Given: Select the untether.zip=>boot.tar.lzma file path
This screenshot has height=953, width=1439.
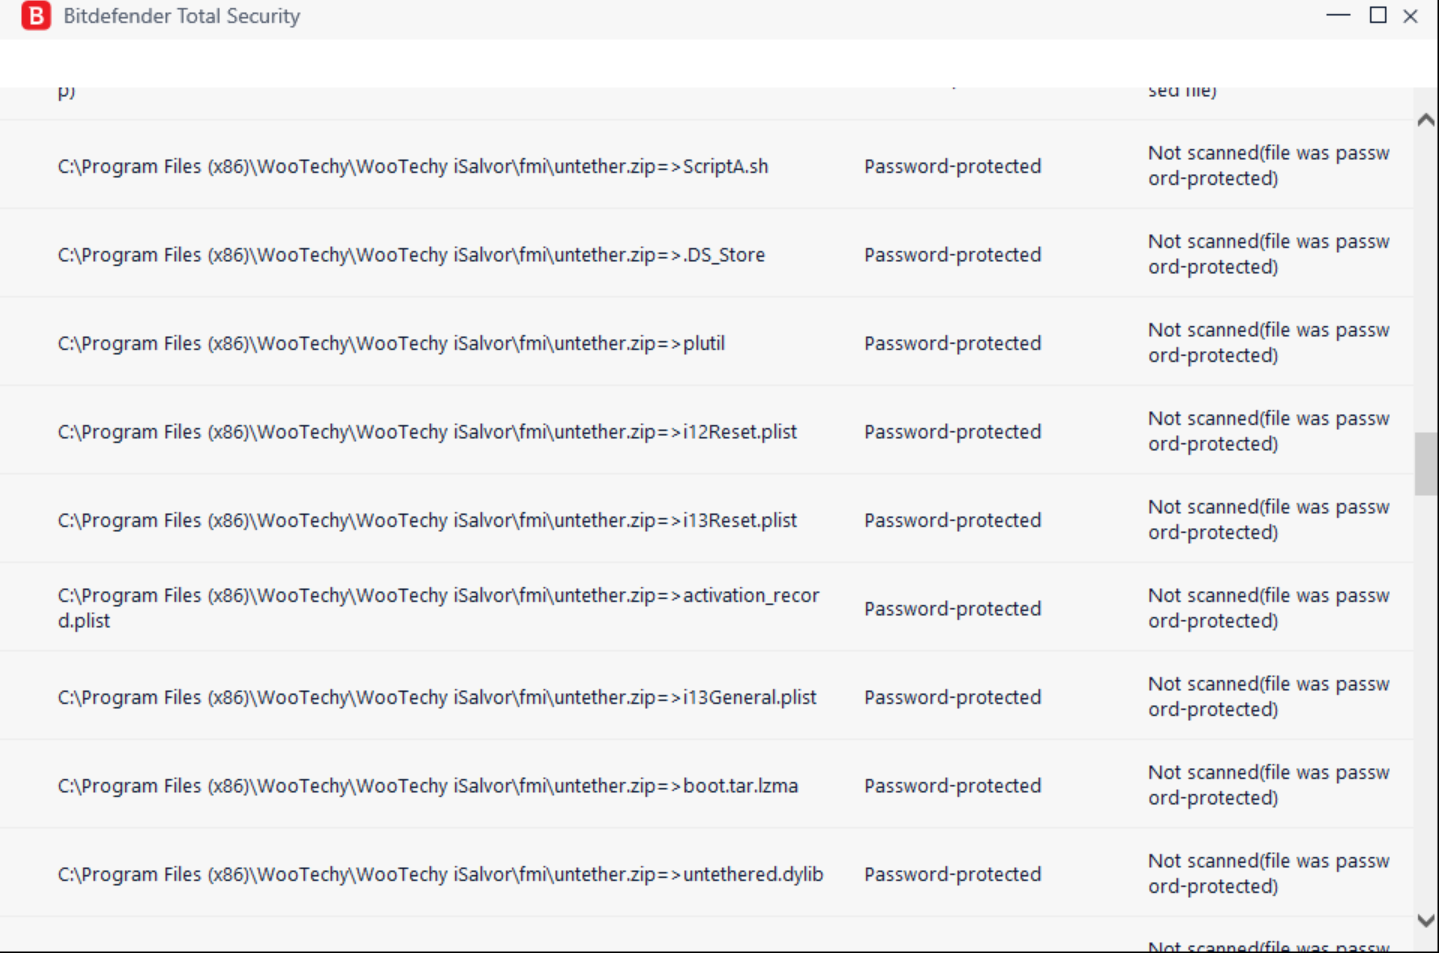Looking at the screenshot, I should click(x=428, y=786).
